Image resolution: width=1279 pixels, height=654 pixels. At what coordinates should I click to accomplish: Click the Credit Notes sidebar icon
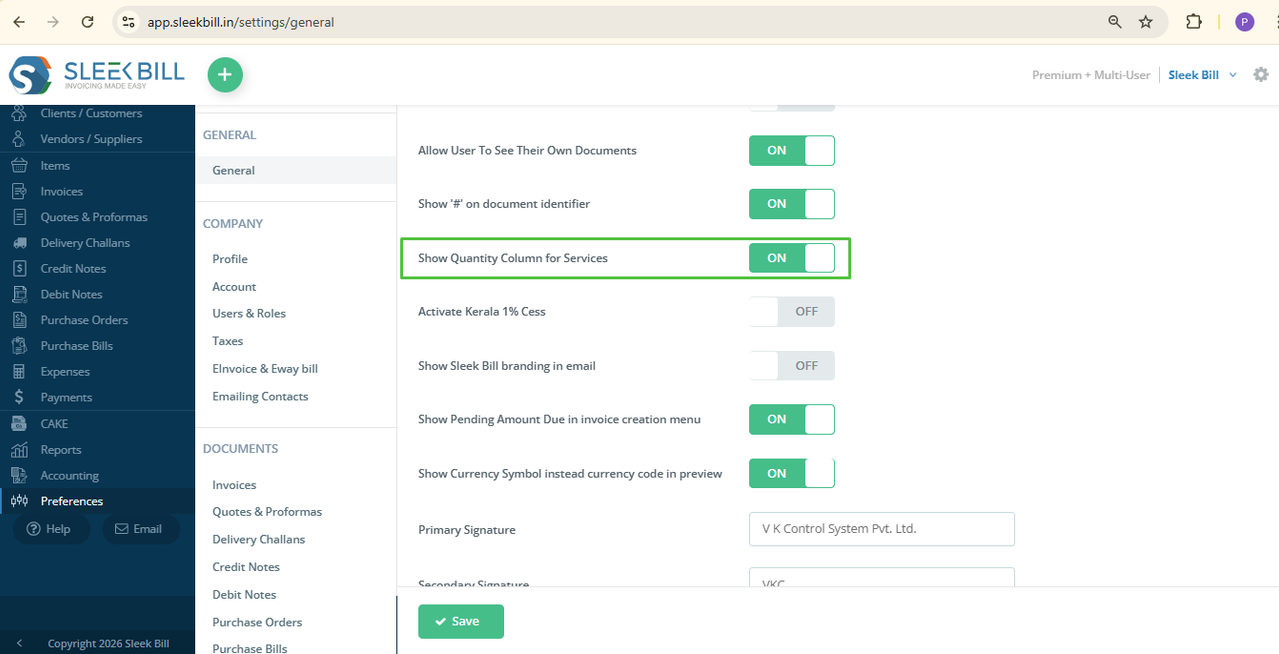(x=19, y=268)
